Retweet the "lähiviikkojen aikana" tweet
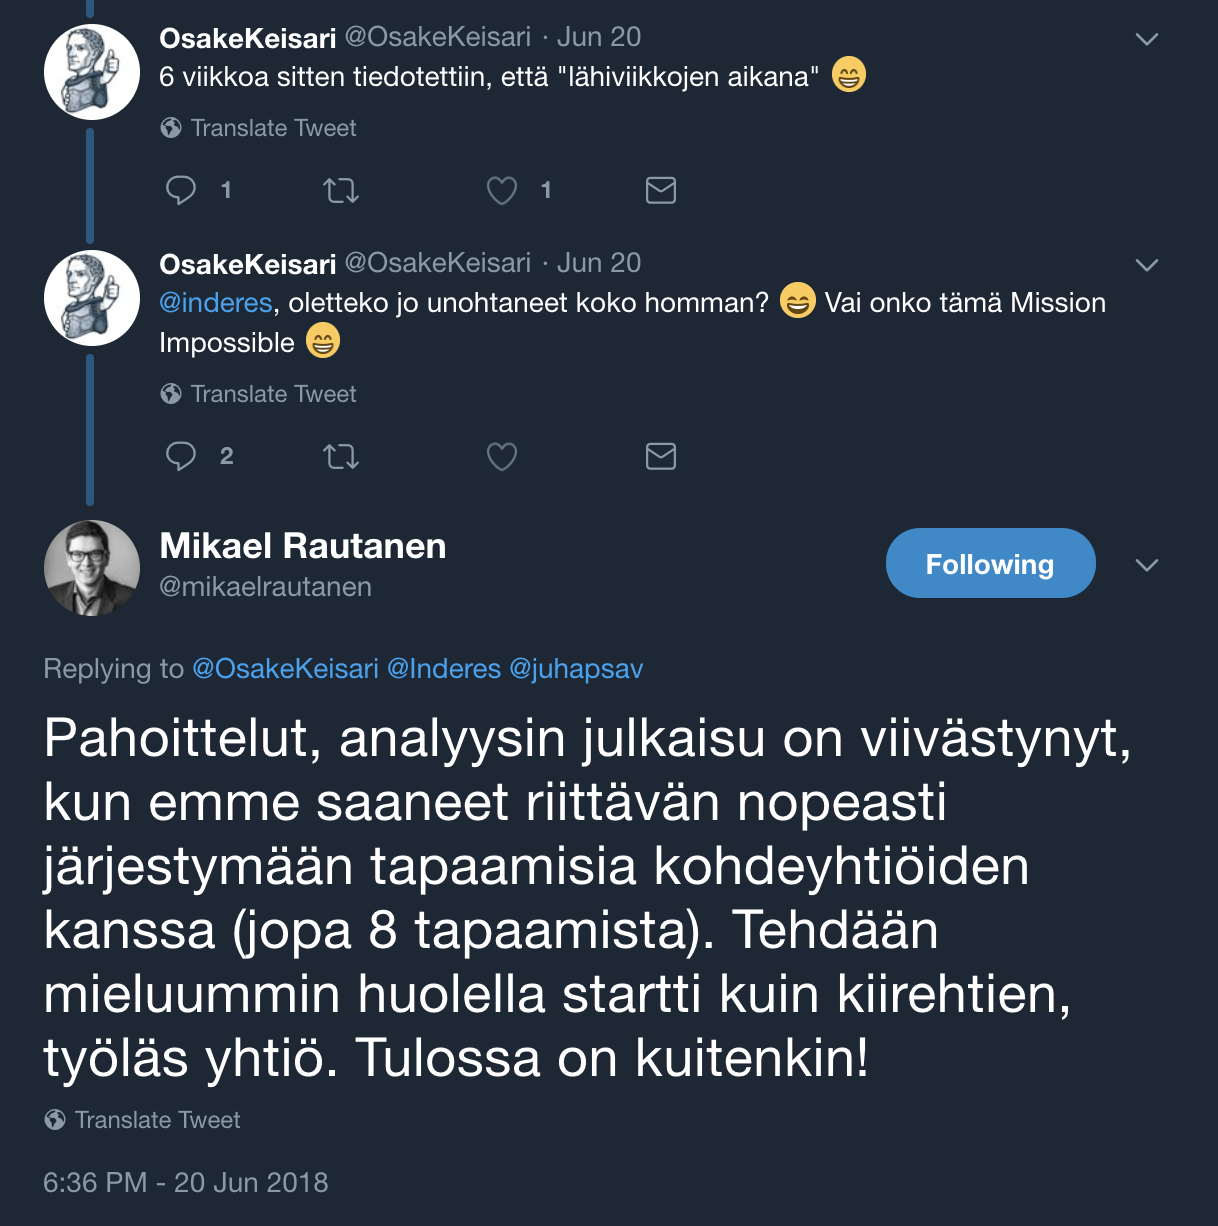1218x1226 pixels. pos(341,190)
